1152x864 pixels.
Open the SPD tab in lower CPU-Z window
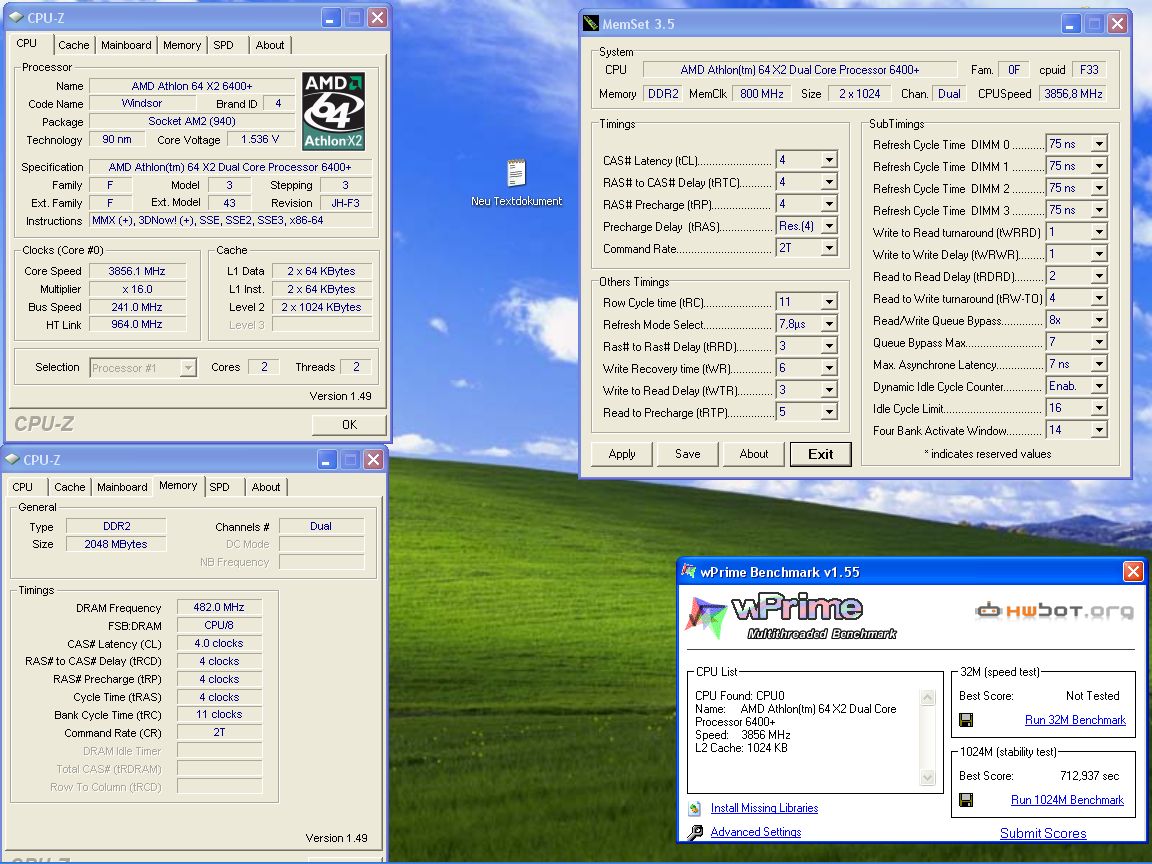coord(219,487)
